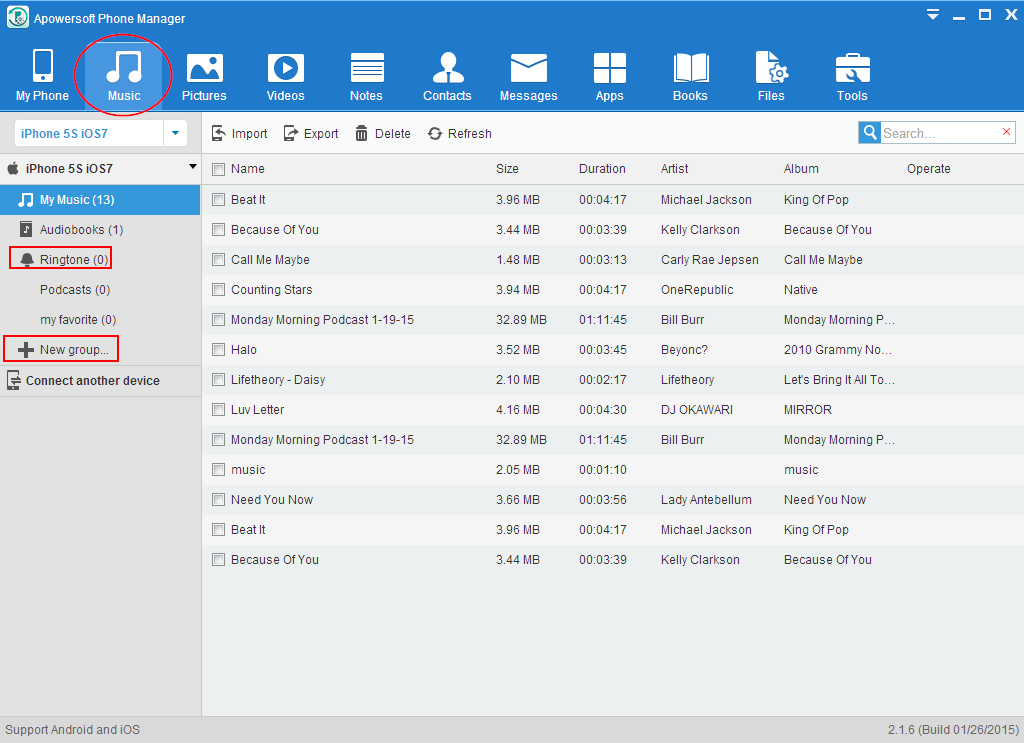Tick the checkbox for Call Me Maybe
The height and width of the screenshot is (743, 1024).
[218, 260]
